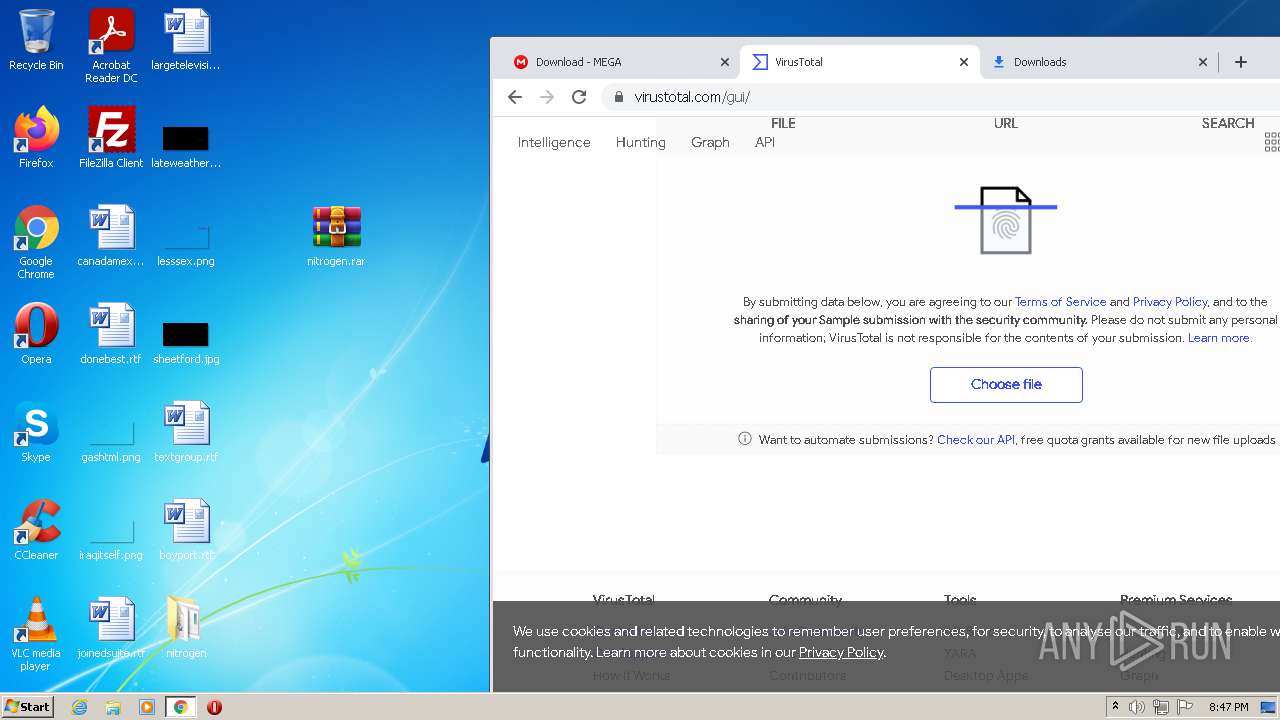Select the iraqitself.png desktop file
Screen dimensions: 1280x720
(111, 540)
